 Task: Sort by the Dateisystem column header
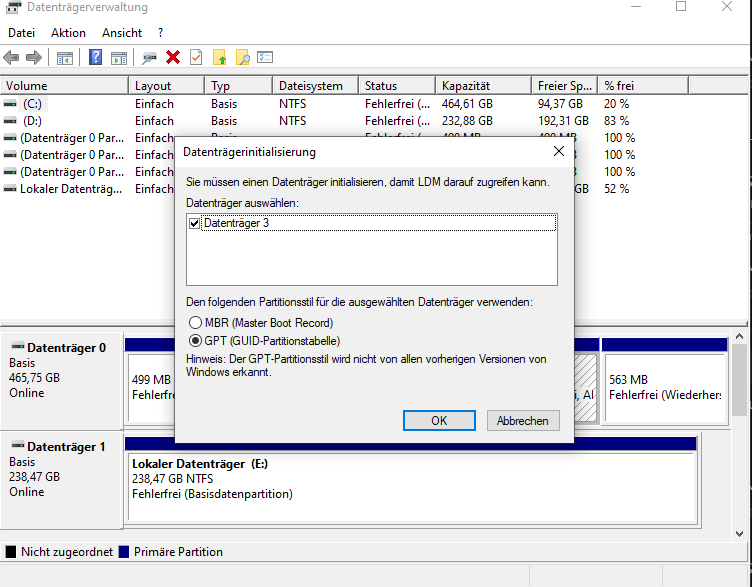click(316, 86)
